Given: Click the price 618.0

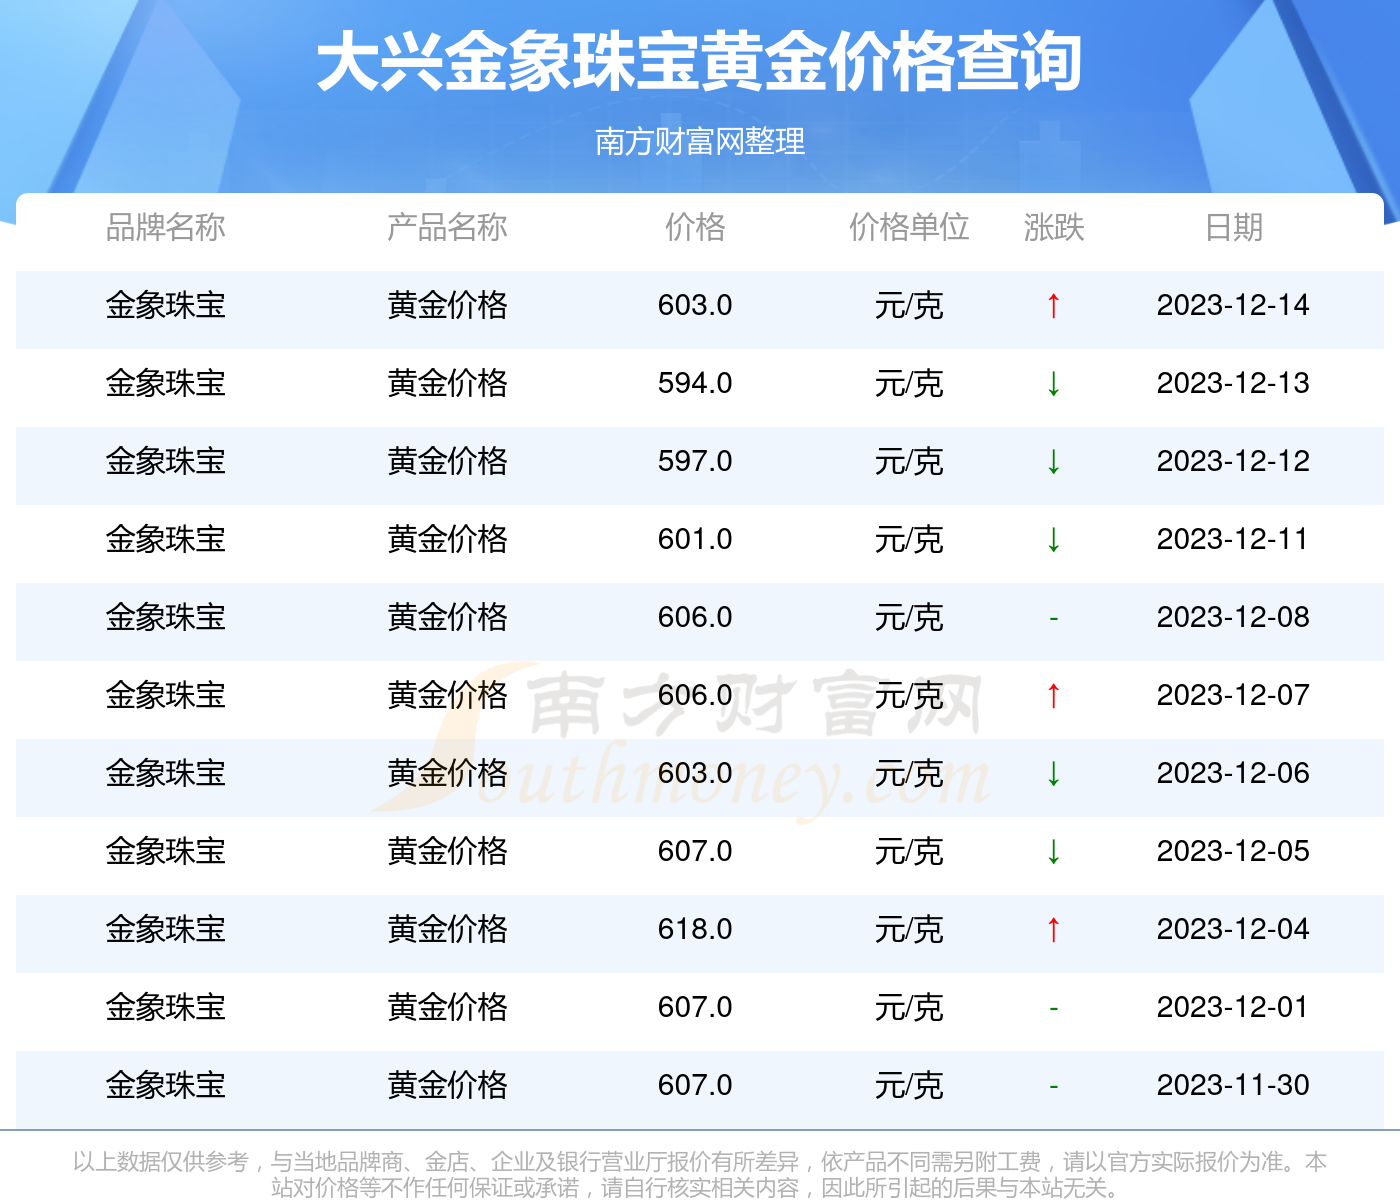Looking at the screenshot, I should 695,929.
